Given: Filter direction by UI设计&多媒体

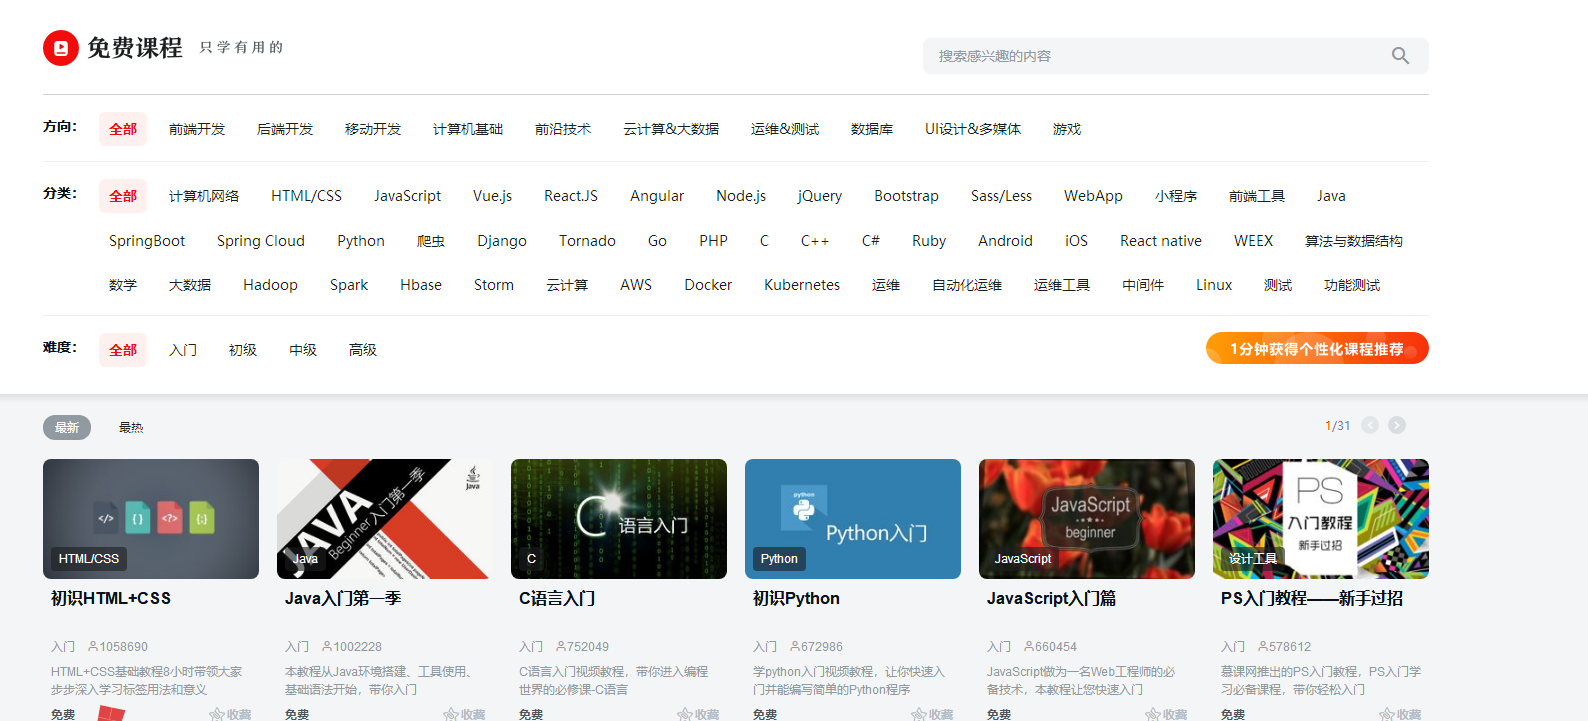Looking at the screenshot, I should coord(973,129).
